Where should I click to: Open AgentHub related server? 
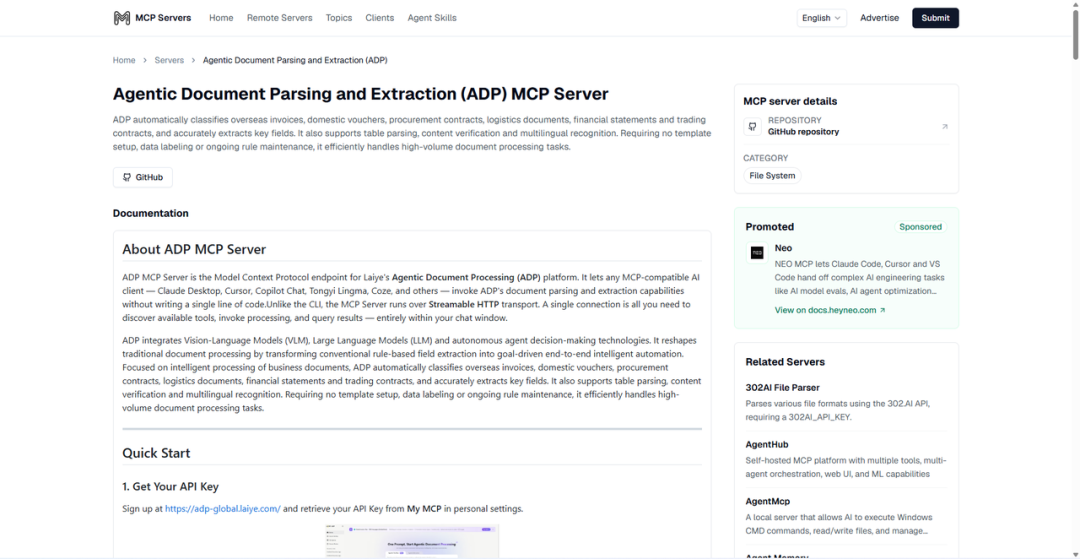(x=767, y=445)
